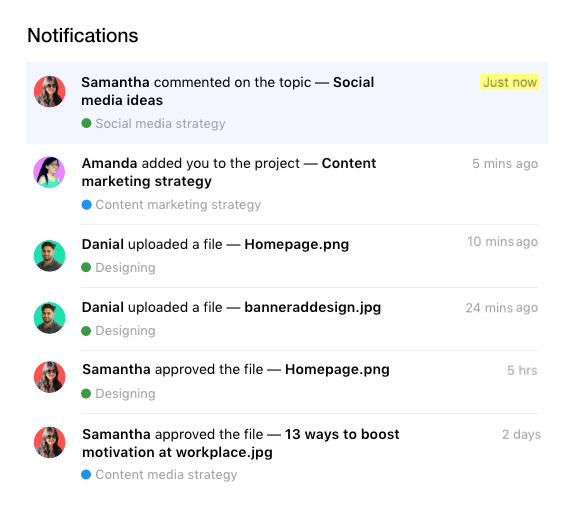
Task: Click Samantha's avatar on Homepage.png approval
Action: [50, 377]
